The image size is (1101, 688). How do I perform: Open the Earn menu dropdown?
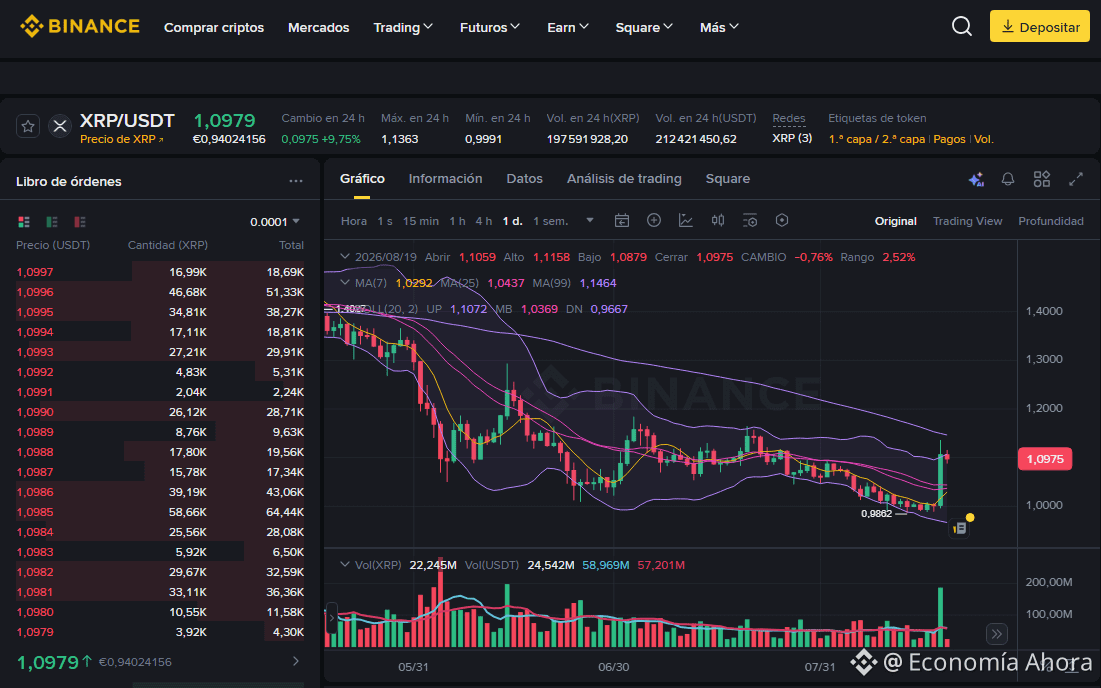click(567, 27)
